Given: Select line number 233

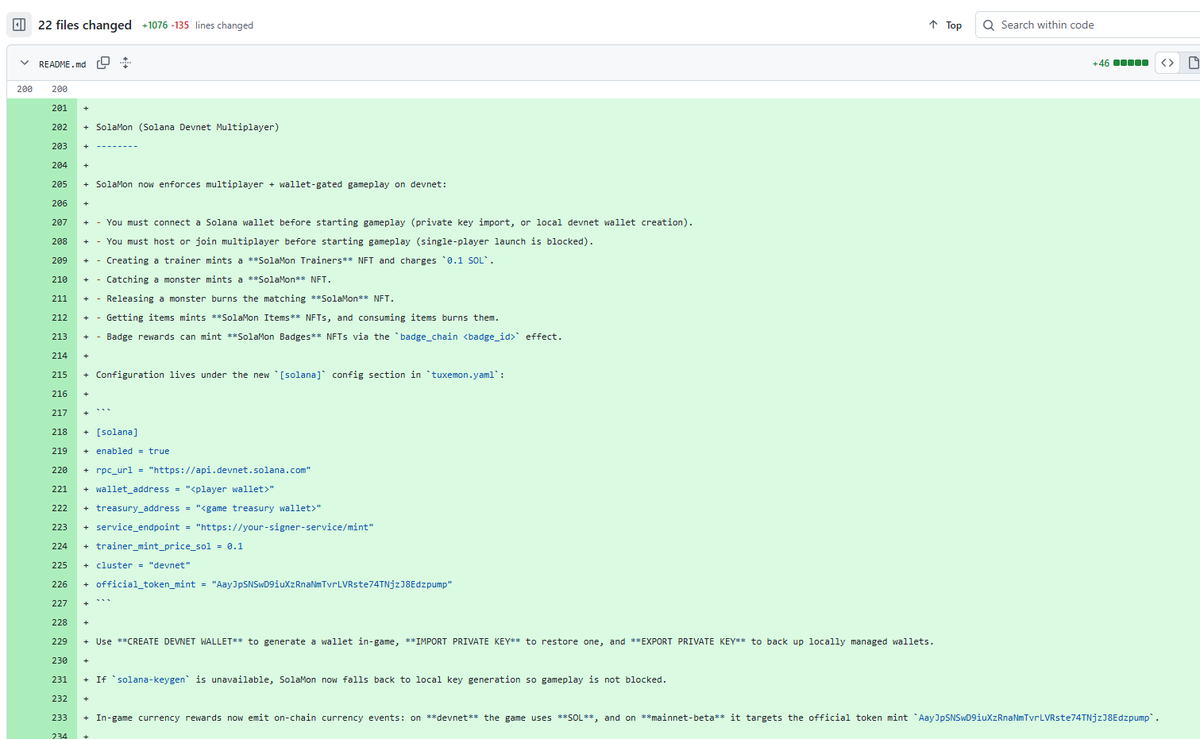Looking at the screenshot, I should pos(59,716).
